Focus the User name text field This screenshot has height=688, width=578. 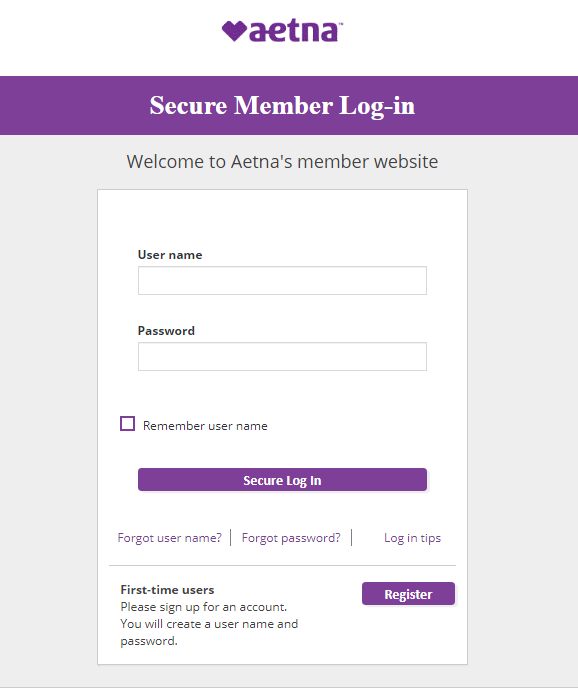(282, 280)
